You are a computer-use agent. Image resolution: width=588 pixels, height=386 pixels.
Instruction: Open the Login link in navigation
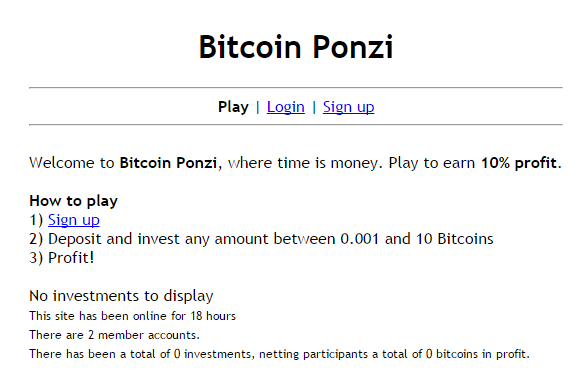pos(285,107)
